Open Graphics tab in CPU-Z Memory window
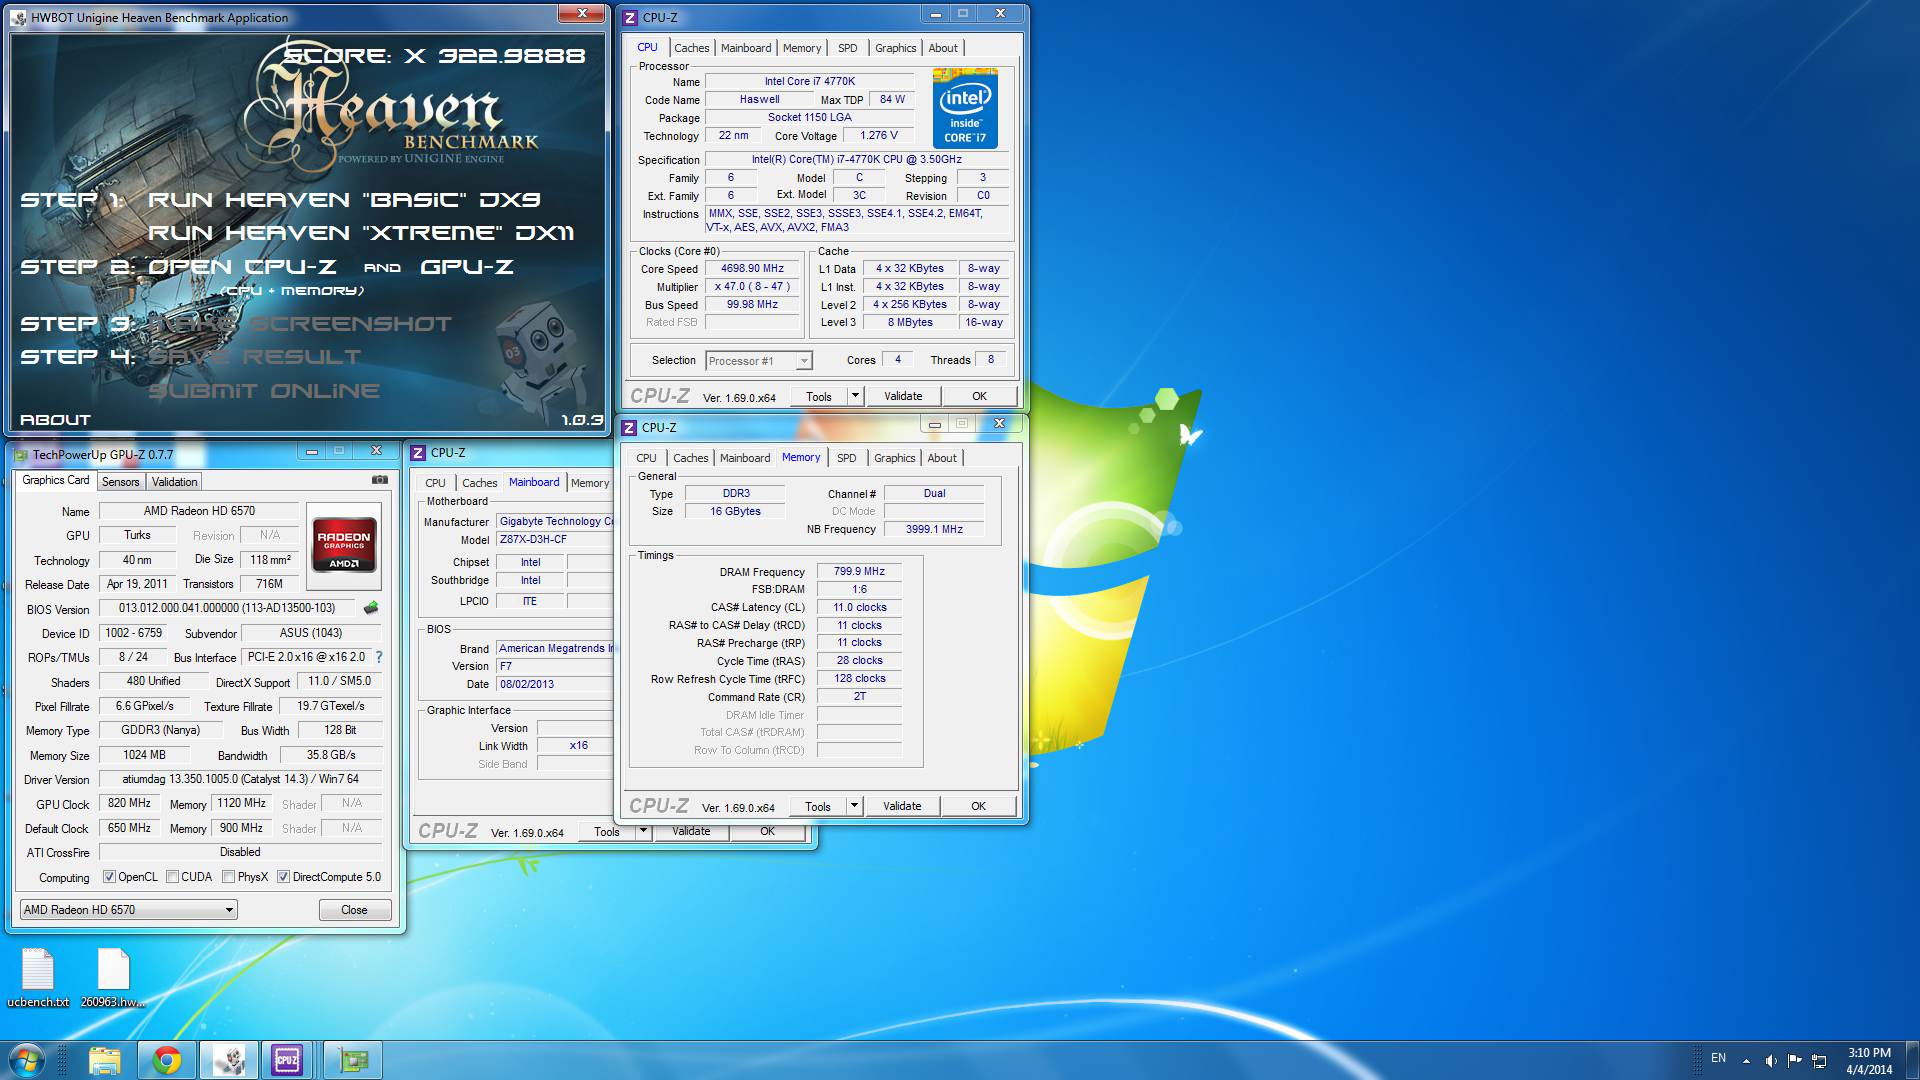 coord(894,458)
